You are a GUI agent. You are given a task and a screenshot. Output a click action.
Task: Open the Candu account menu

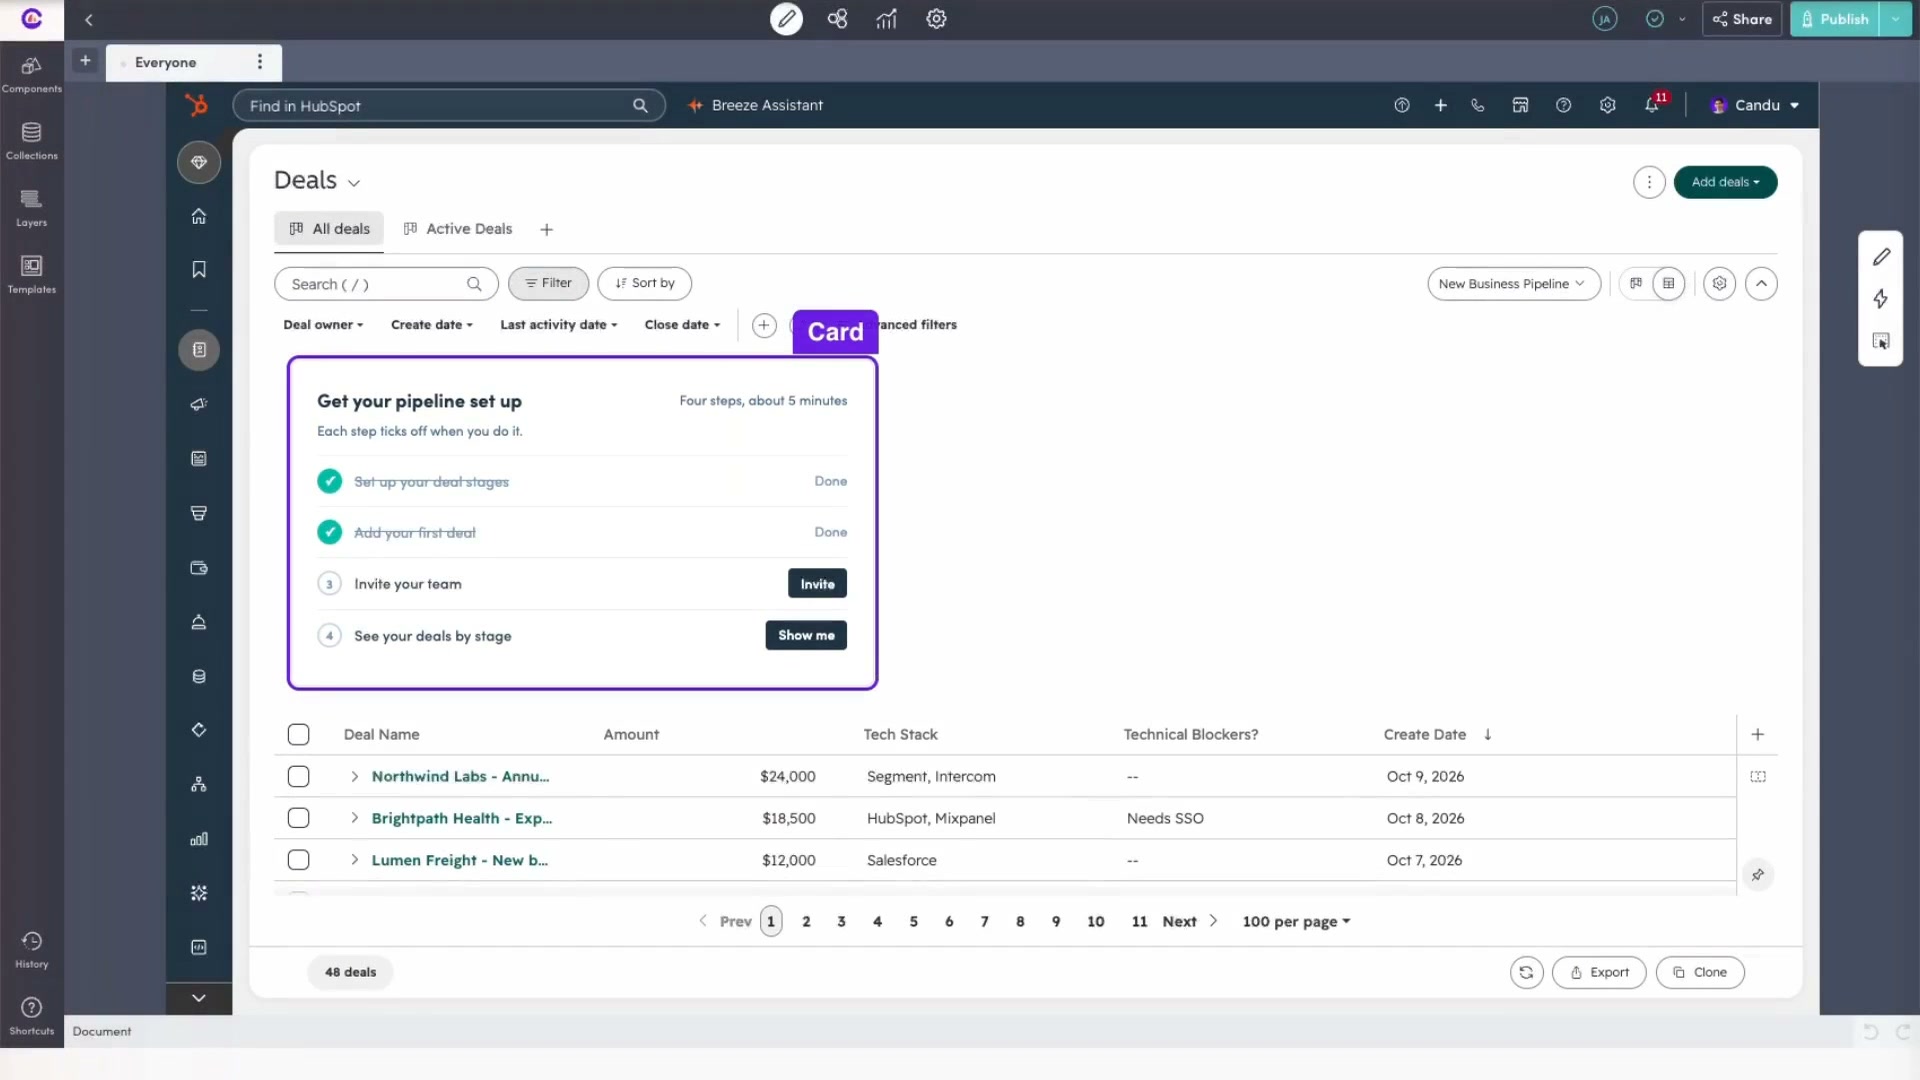(1755, 105)
